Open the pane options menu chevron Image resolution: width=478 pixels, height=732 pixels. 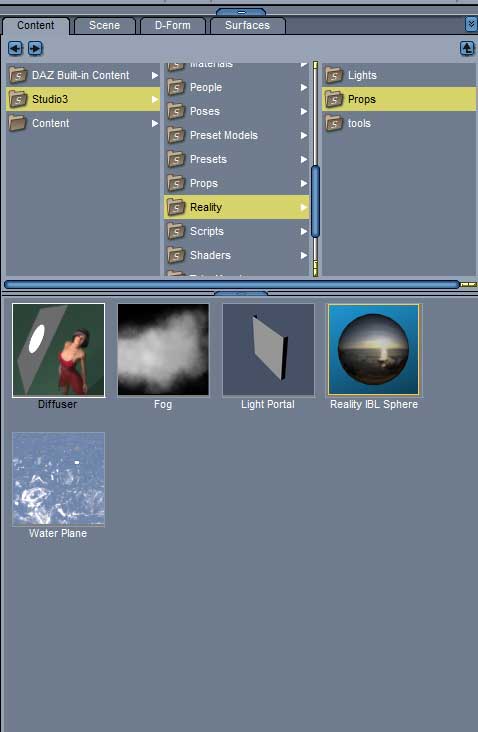[x=471, y=24]
